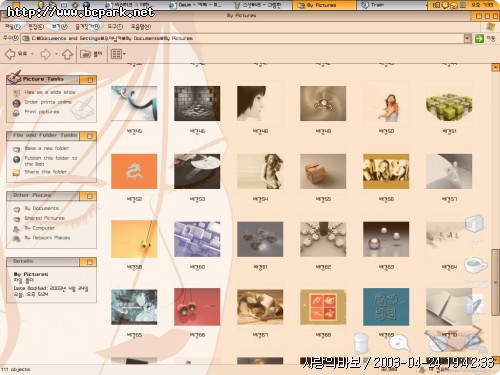This screenshot has width=500, height=375.
Task: Select the teal blue pattern thumbnail
Action: tap(386, 307)
